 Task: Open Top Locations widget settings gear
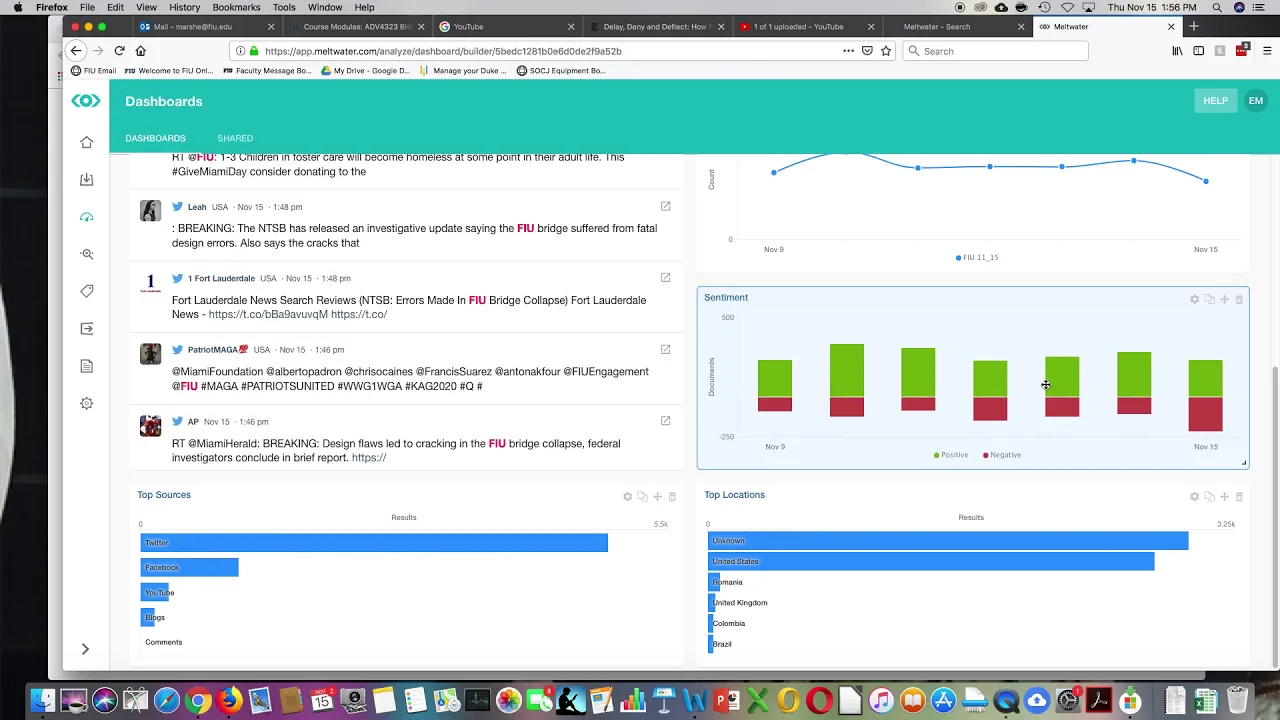pyautogui.click(x=1194, y=496)
